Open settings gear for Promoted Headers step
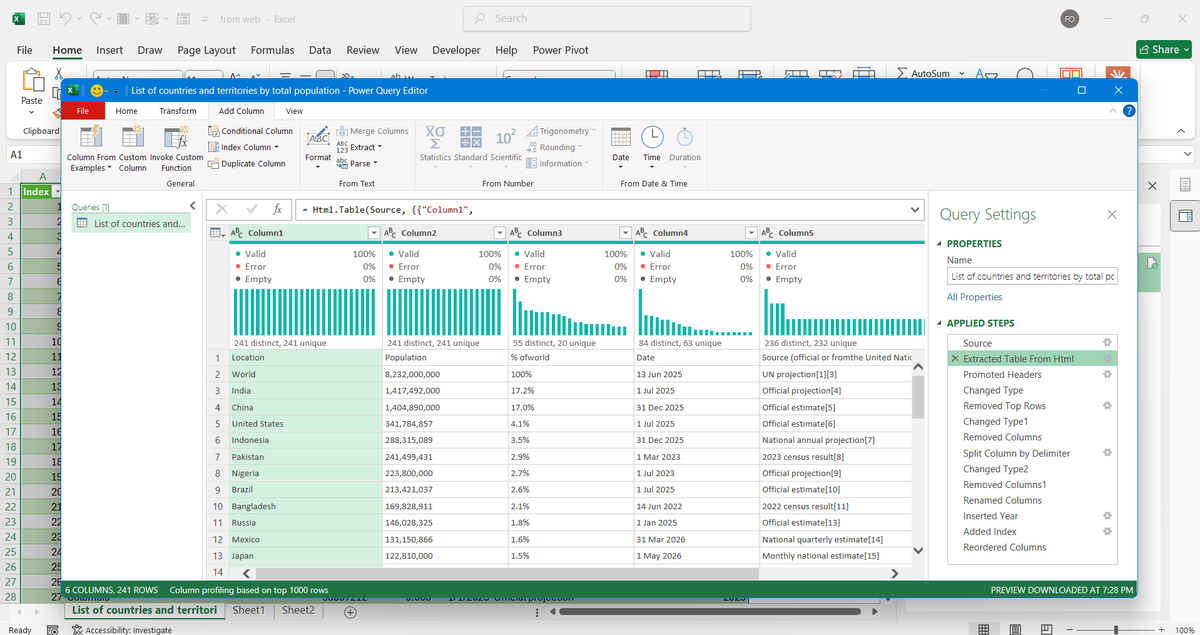Viewport: 1200px width, 635px height. pyautogui.click(x=1107, y=374)
